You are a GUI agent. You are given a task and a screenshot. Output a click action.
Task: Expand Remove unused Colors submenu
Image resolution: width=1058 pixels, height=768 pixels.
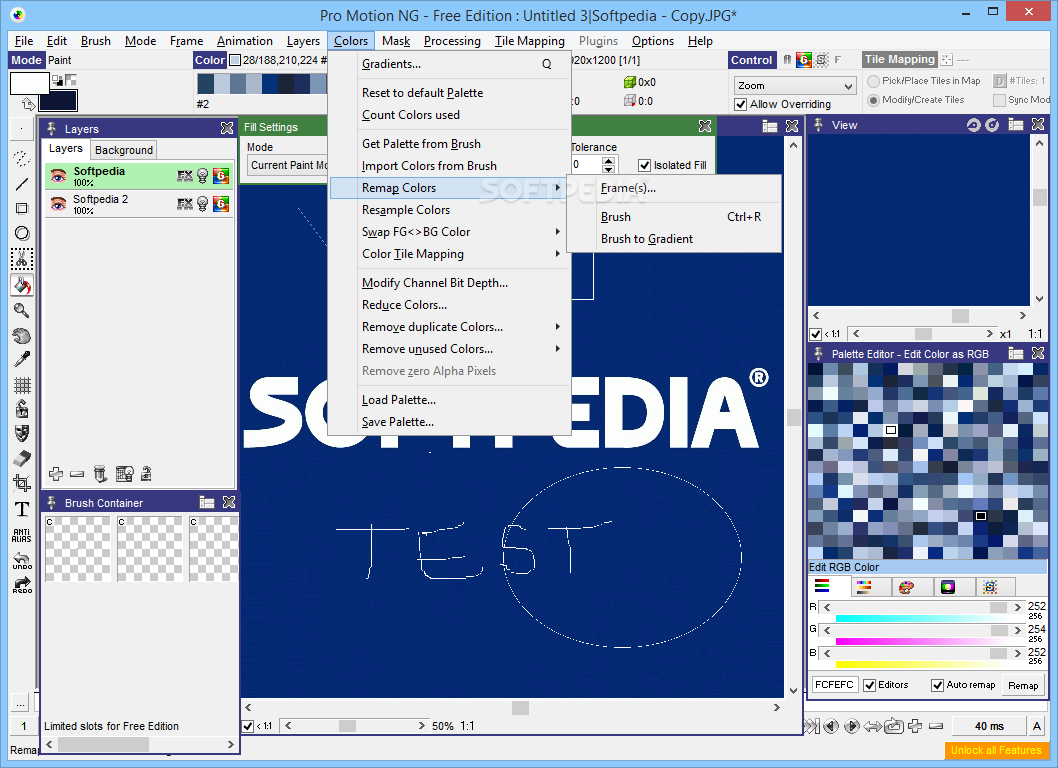[558, 349]
